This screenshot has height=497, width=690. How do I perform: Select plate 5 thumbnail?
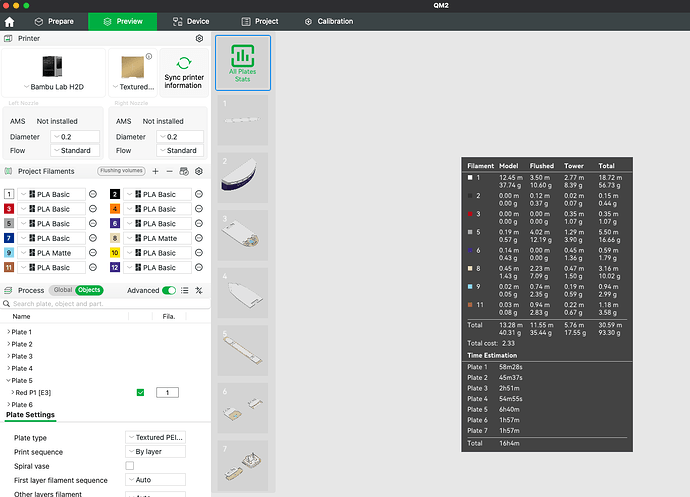click(243, 350)
